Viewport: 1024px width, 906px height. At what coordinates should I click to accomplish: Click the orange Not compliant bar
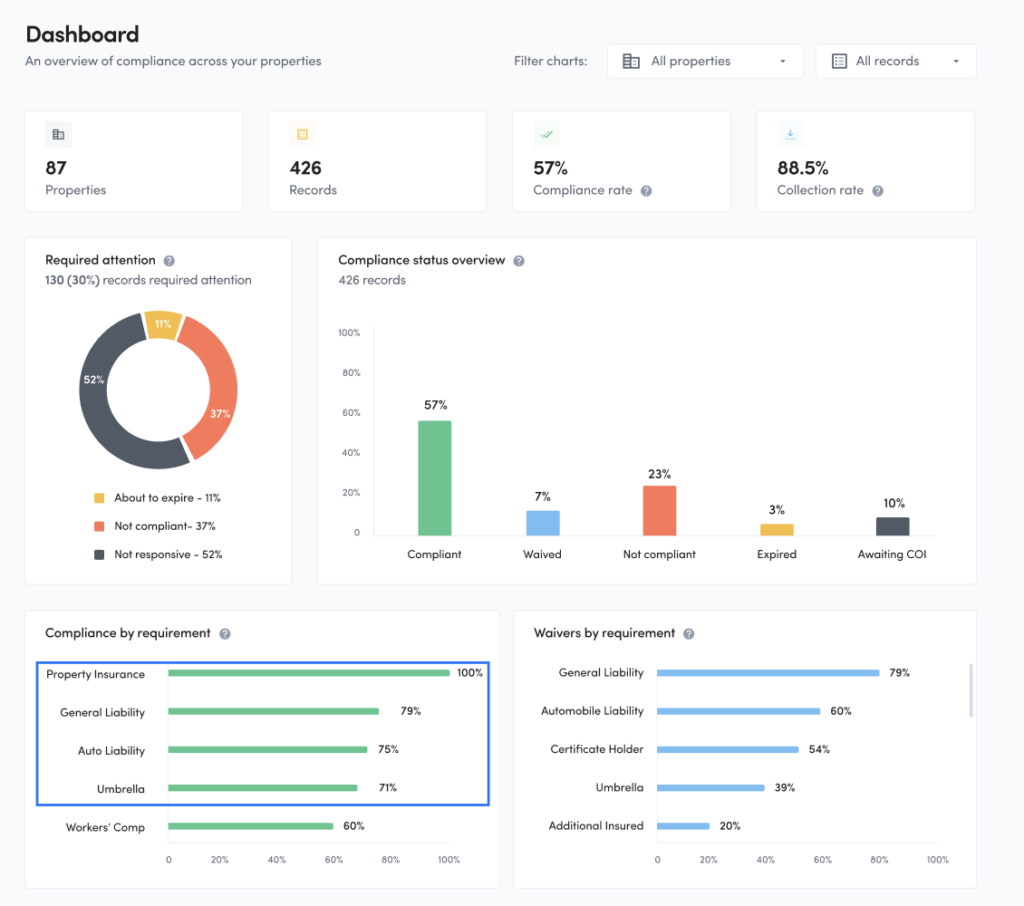(660, 511)
